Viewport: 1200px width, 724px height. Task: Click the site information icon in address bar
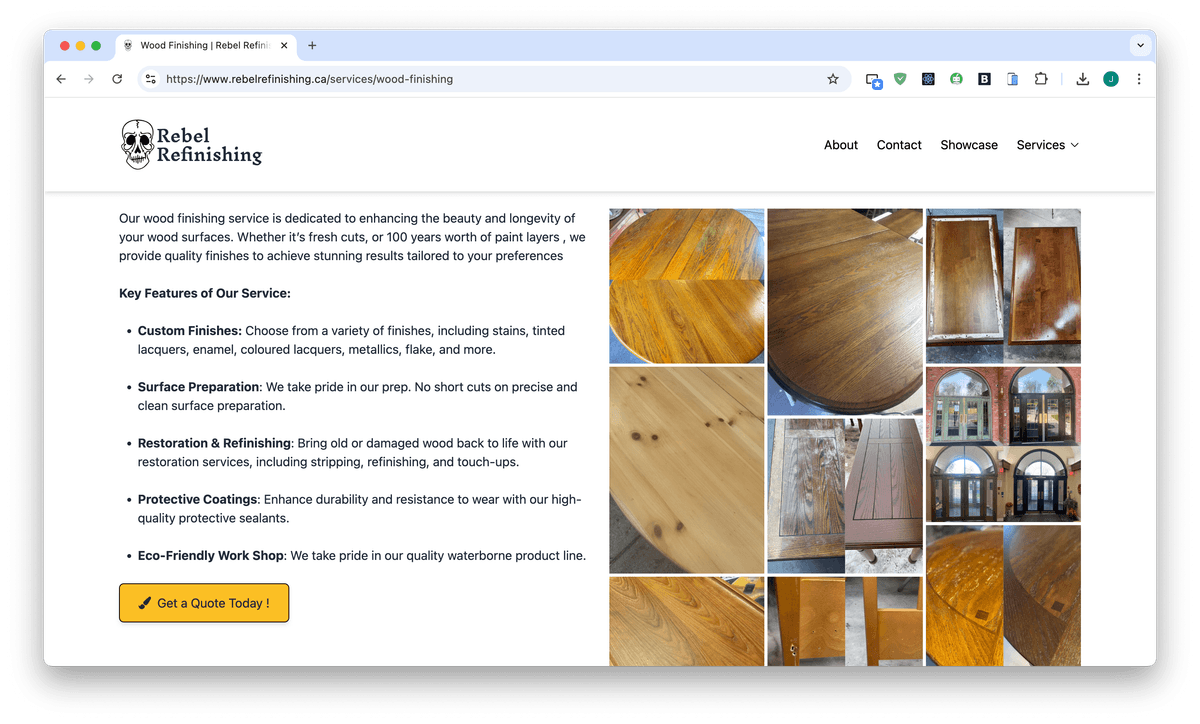[x=150, y=78]
